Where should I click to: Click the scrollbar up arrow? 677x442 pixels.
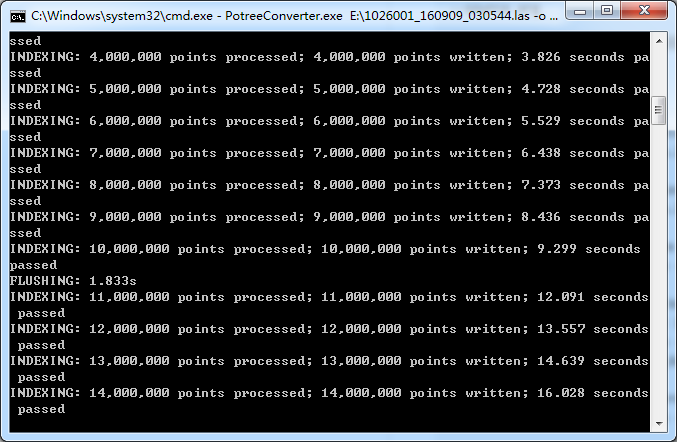[659, 41]
